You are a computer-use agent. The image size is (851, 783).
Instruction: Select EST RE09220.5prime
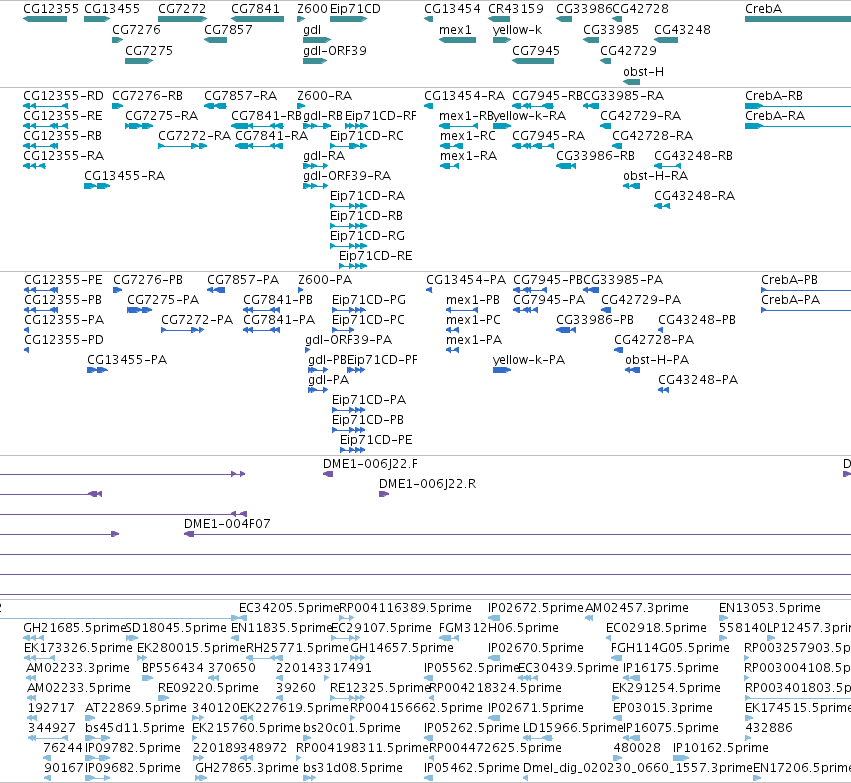coord(208,688)
